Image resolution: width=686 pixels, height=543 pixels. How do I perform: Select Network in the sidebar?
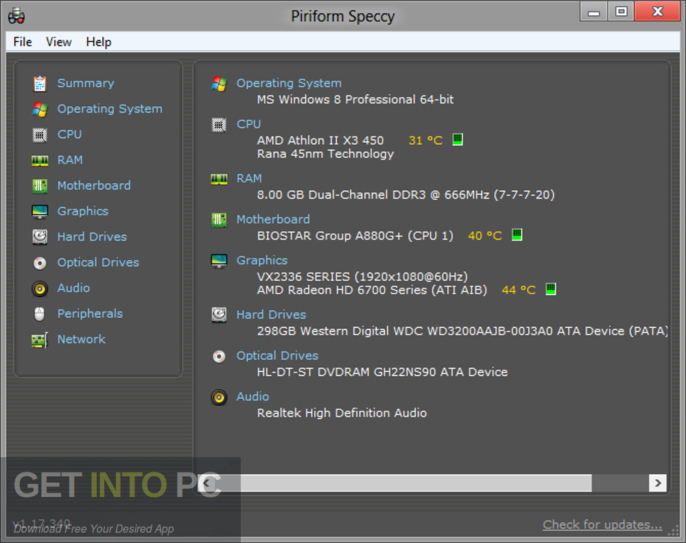coord(81,339)
